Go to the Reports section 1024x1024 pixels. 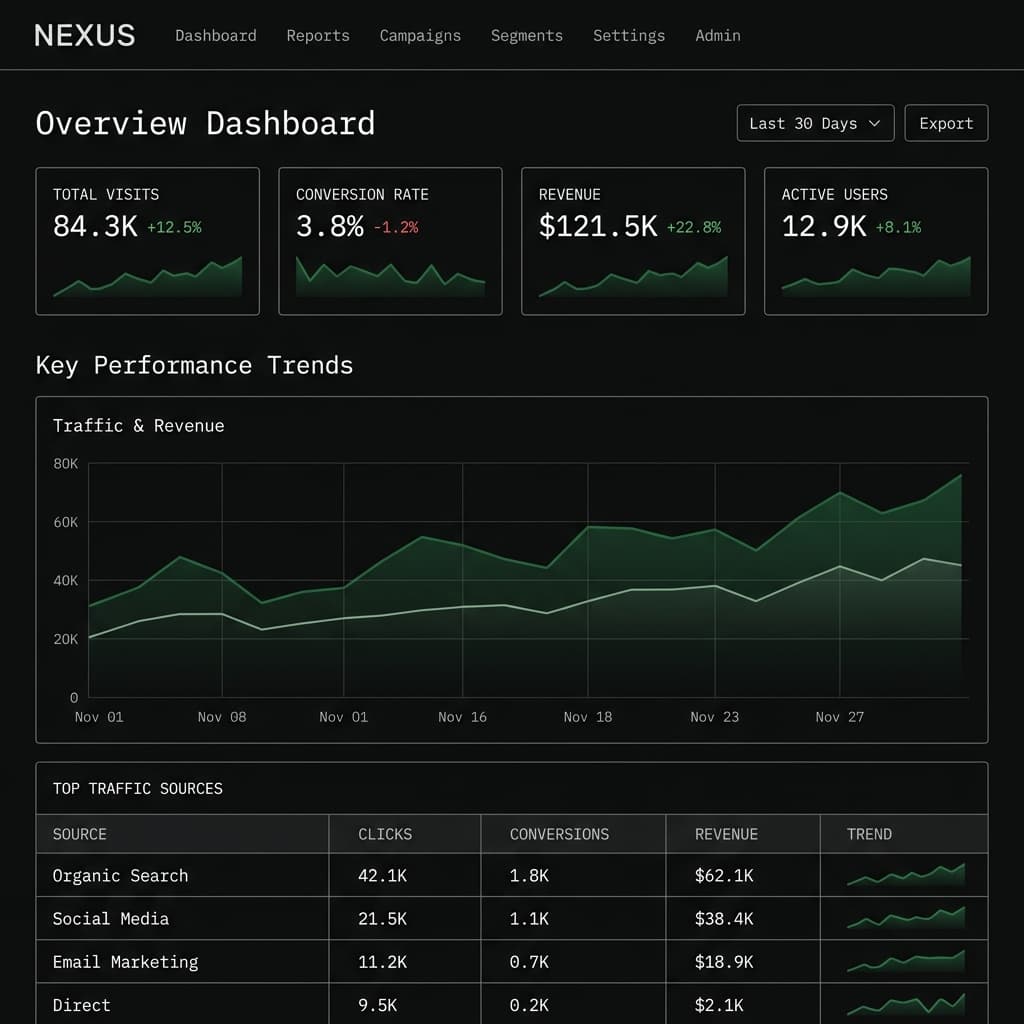[x=318, y=36]
